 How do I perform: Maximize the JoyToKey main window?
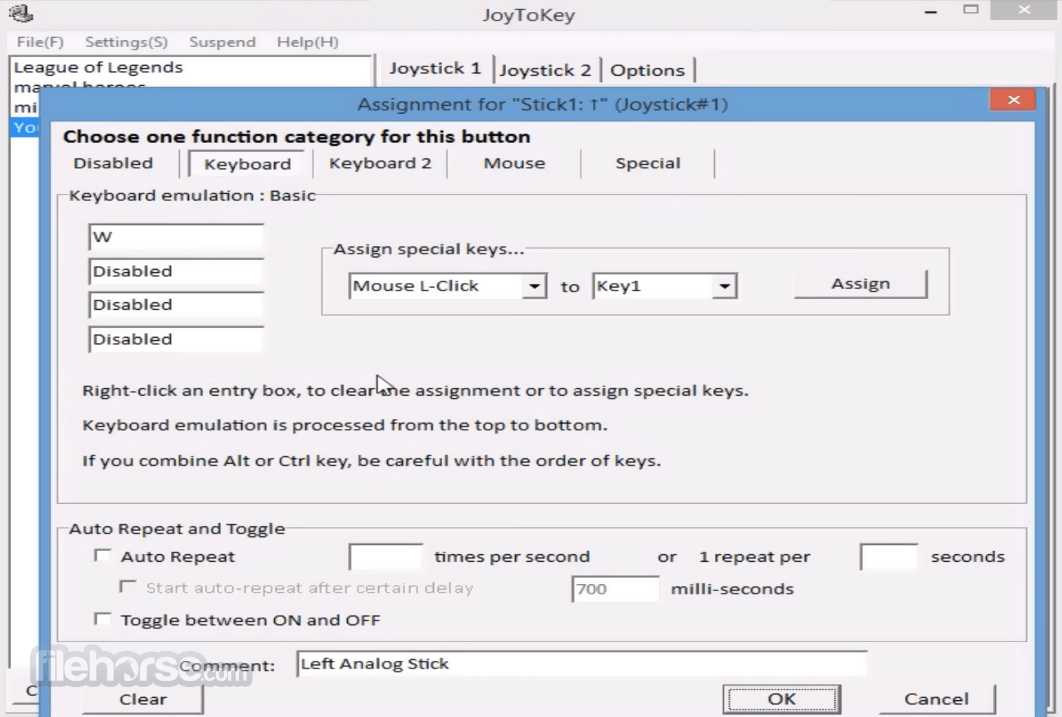click(x=971, y=10)
